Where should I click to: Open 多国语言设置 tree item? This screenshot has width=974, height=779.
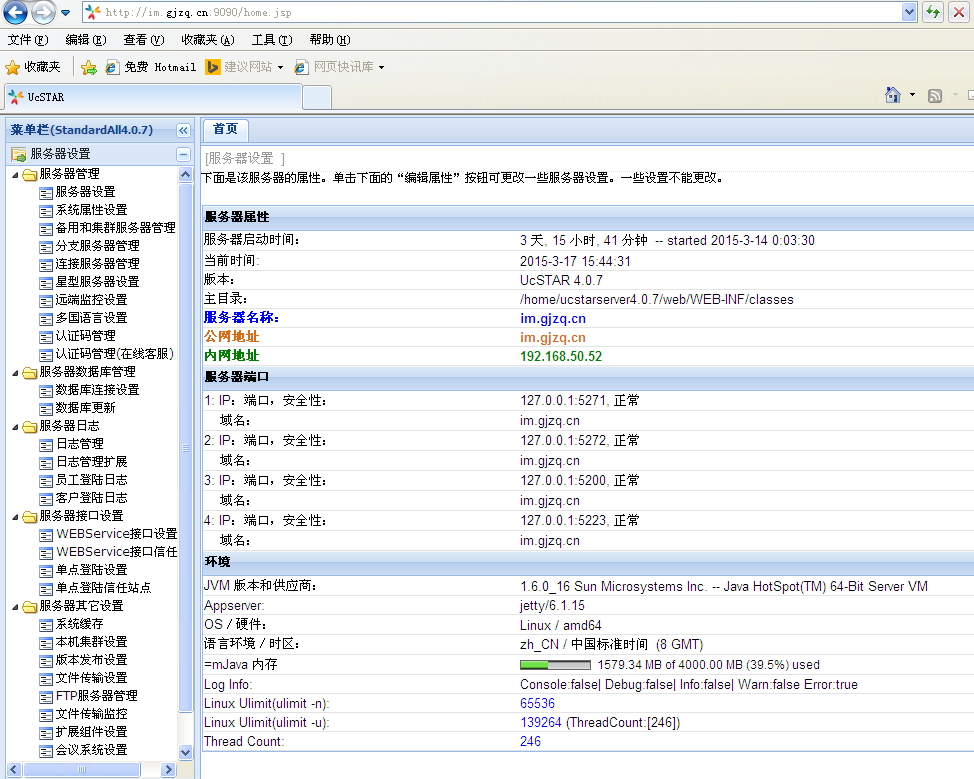click(91, 318)
